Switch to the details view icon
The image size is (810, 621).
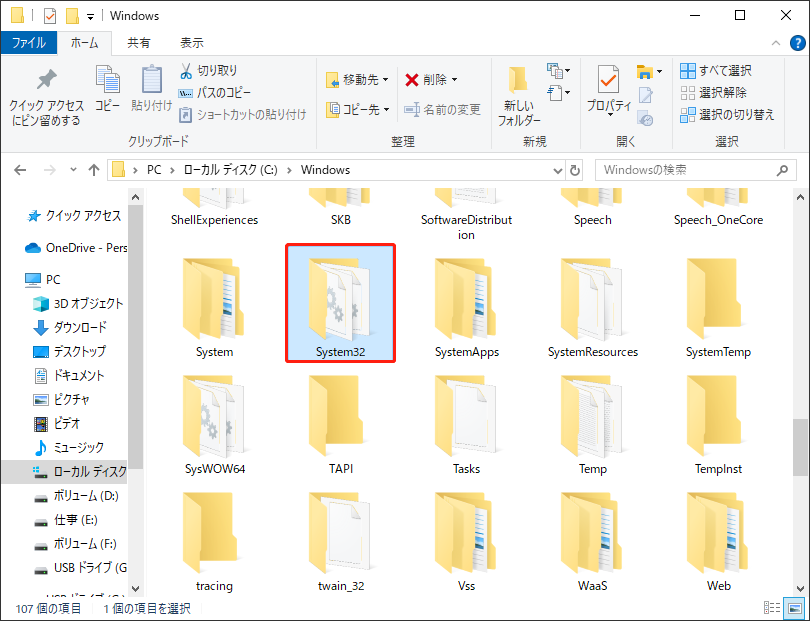click(x=772, y=608)
